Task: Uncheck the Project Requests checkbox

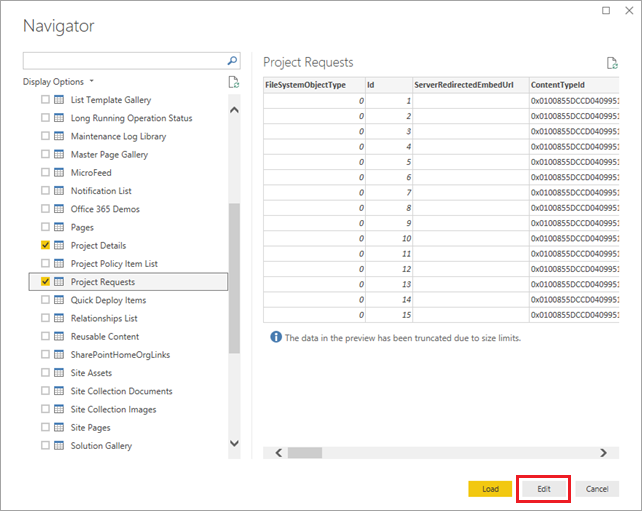Action: tap(45, 281)
